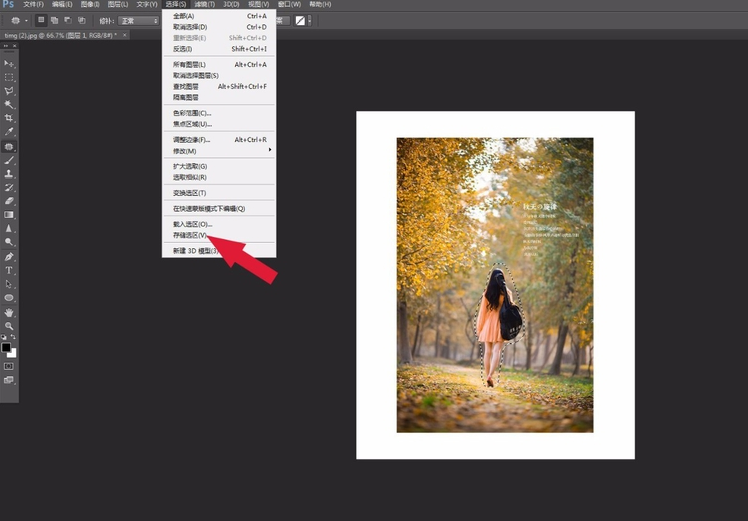Open the 文字(Y) menu
This screenshot has height=521, width=748.
coord(146,4)
